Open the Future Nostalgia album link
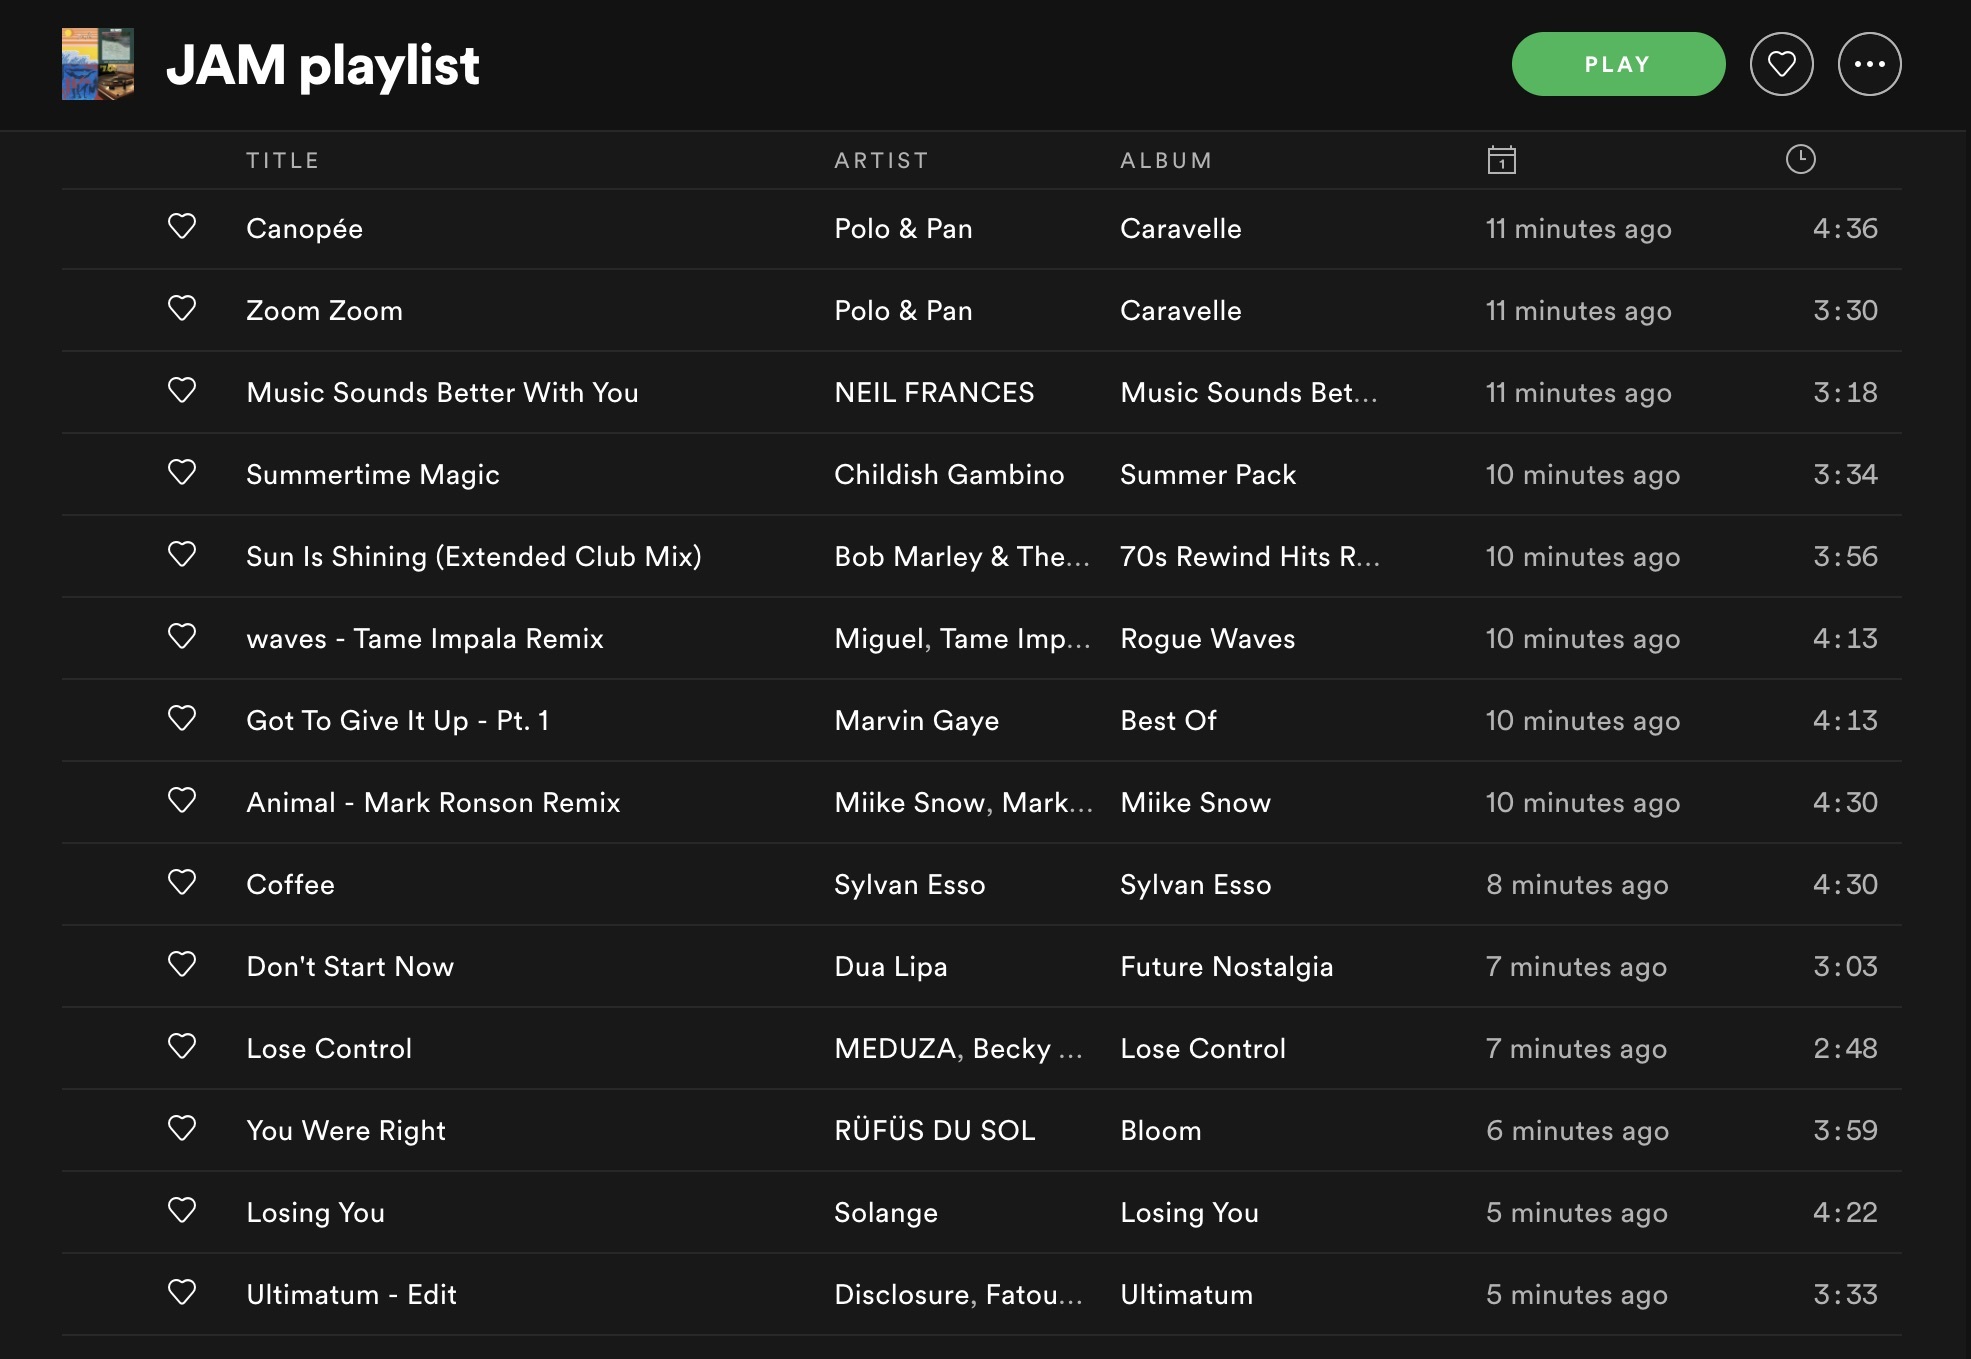1971x1359 pixels. coord(1226,967)
